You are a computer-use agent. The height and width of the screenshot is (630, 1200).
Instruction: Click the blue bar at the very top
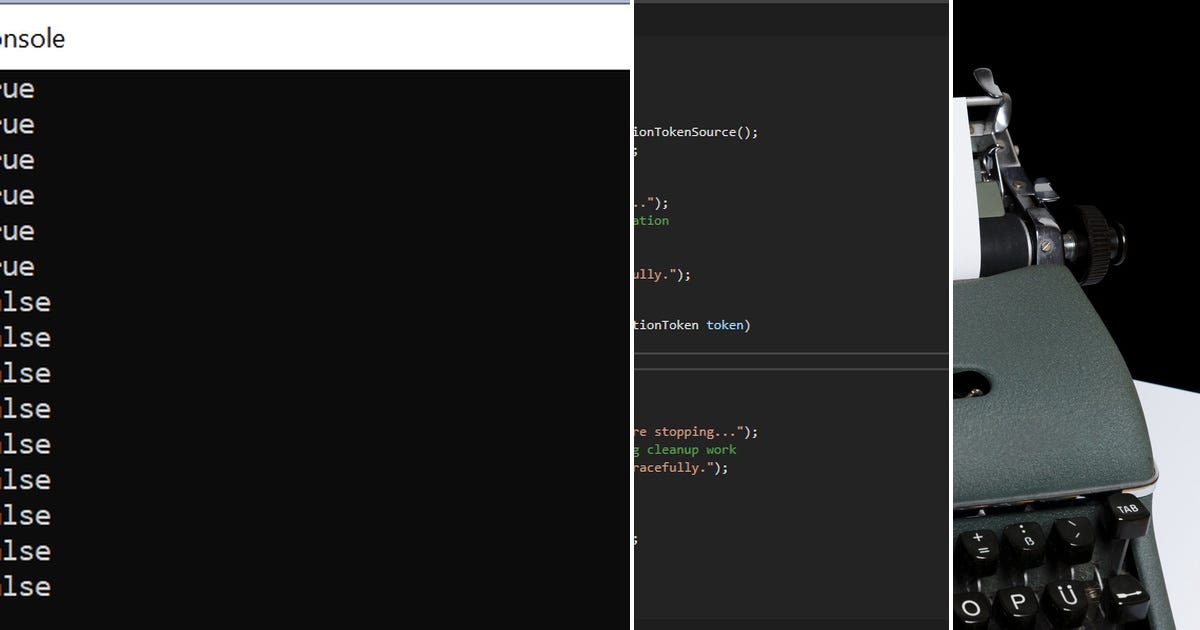pos(300,4)
